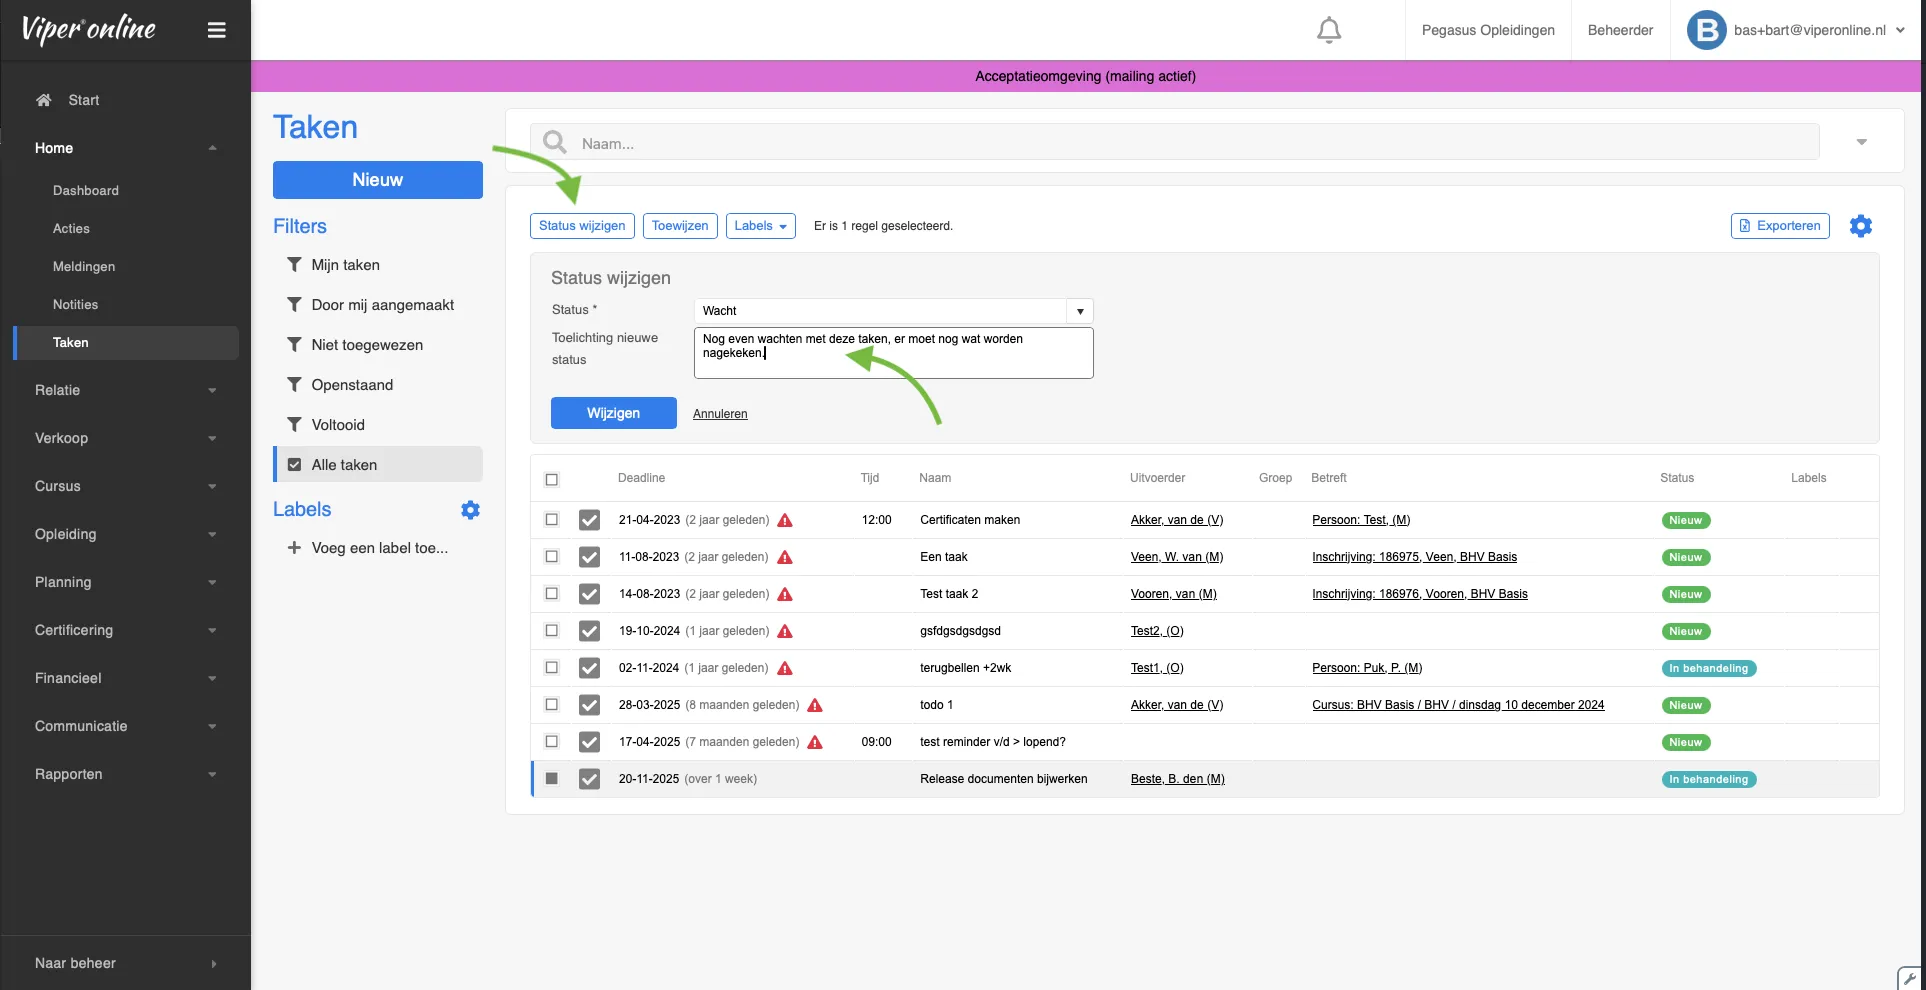Viewport: 1926px width, 990px height.
Task: Click warning triangle on Certificaten maken row
Action: 785,520
